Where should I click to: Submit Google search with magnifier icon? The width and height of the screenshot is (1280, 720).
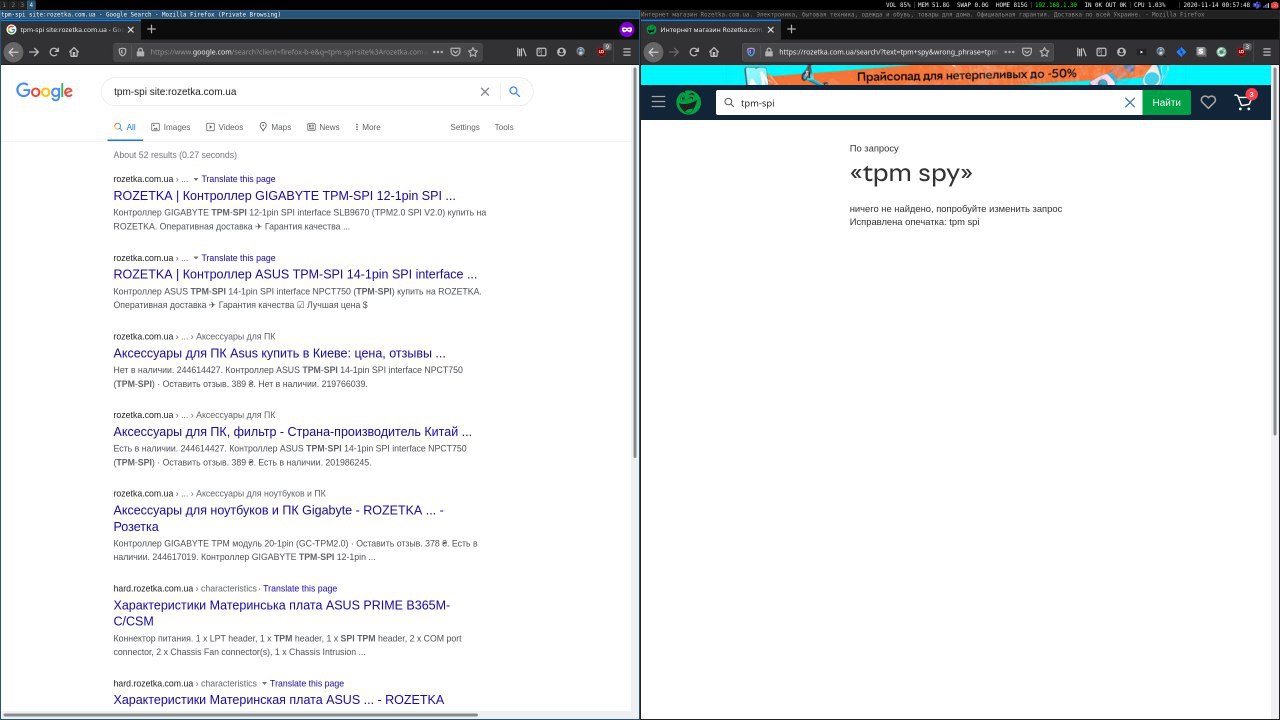(515, 92)
